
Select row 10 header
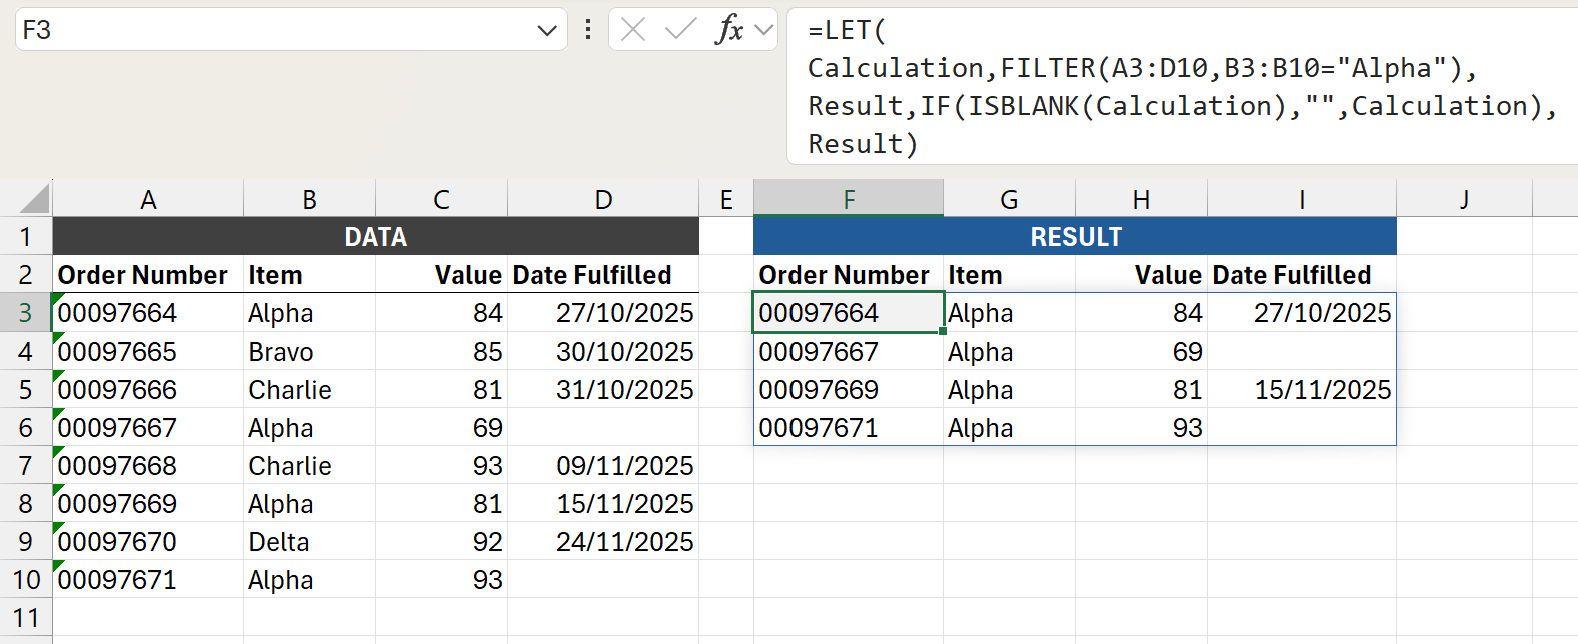pos(26,579)
